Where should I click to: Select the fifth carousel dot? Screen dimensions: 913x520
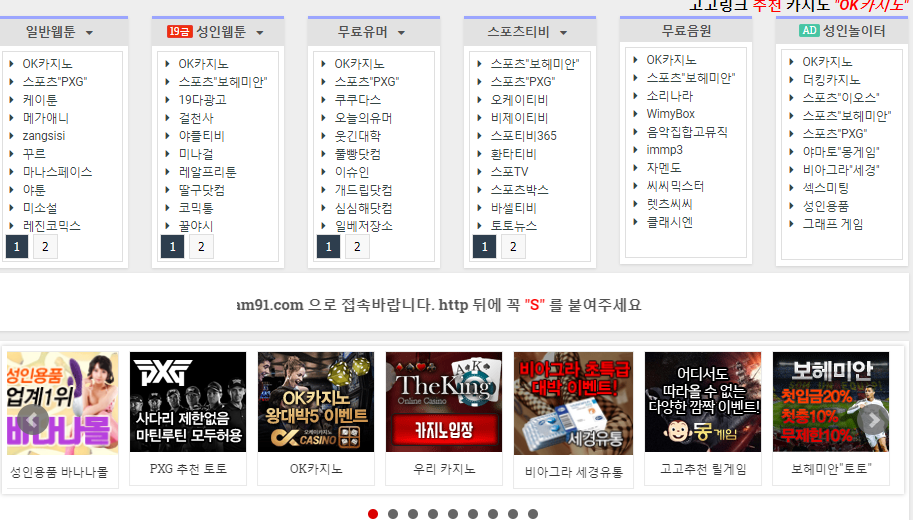click(453, 514)
